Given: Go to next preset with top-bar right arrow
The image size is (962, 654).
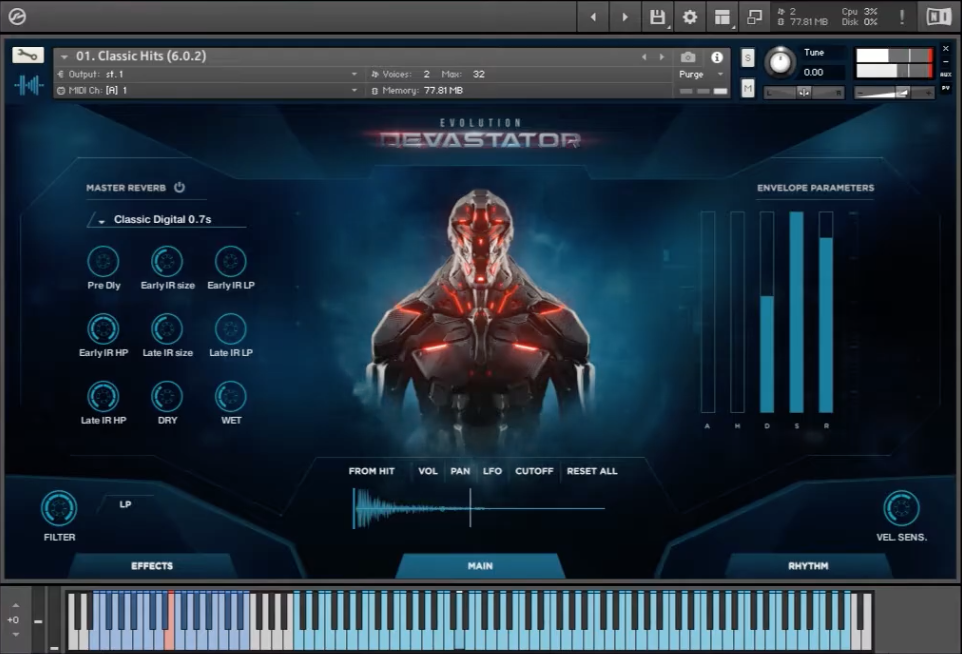Looking at the screenshot, I should (x=625, y=17).
